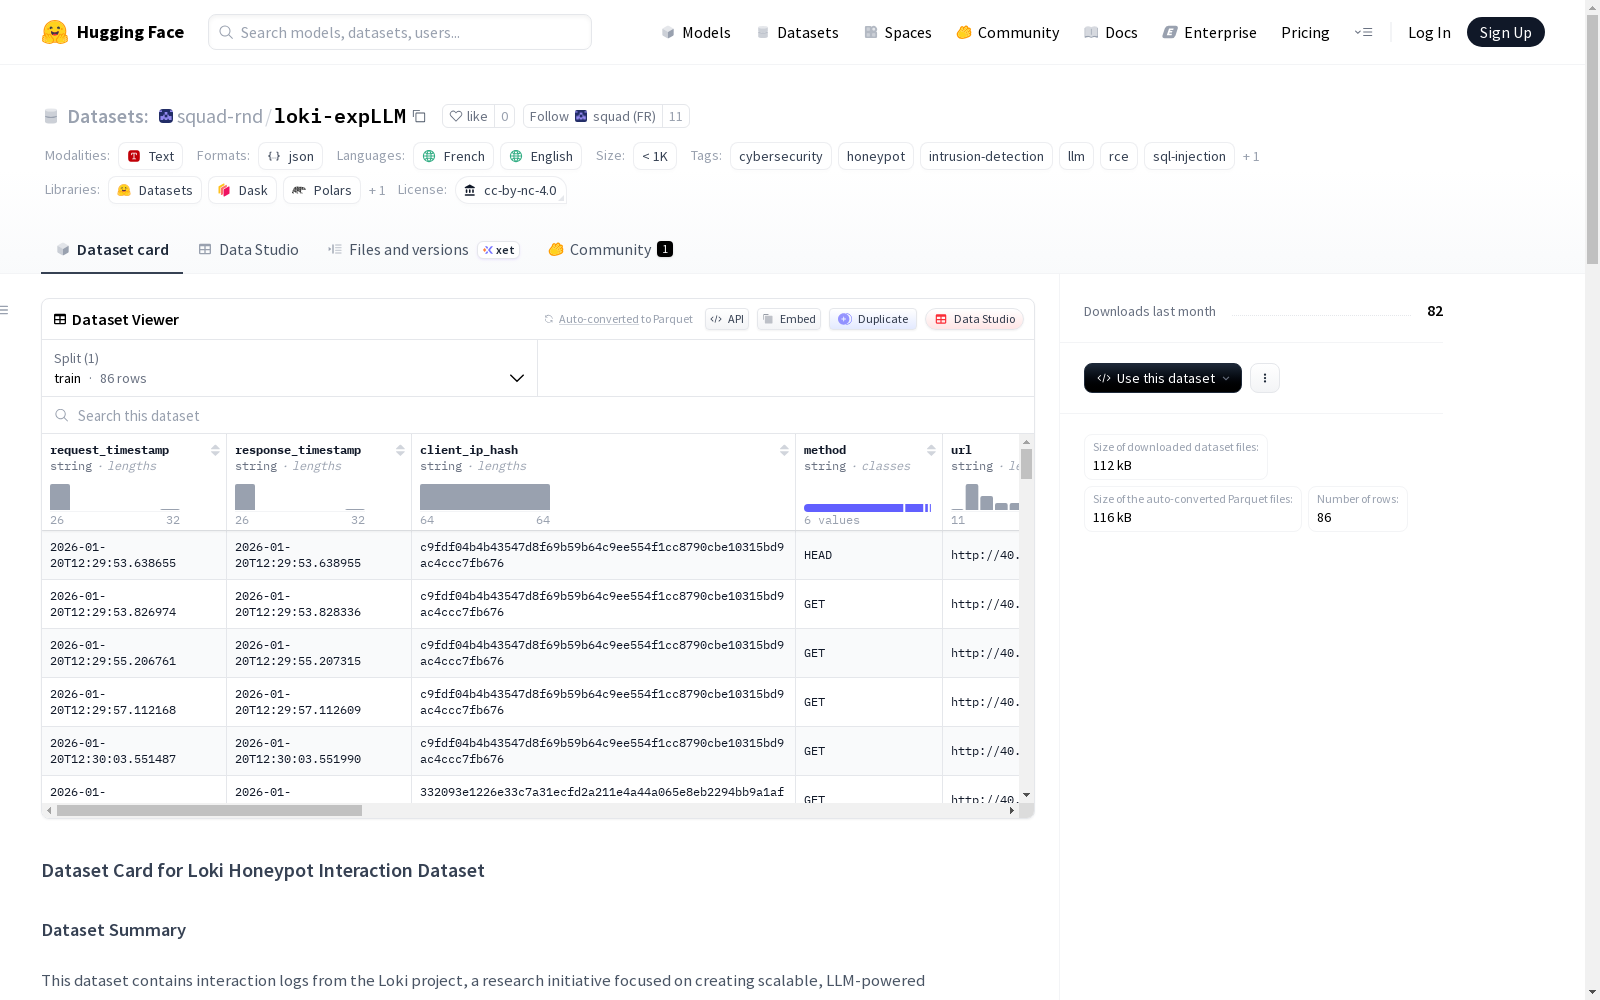This screenshot has height=1000, width=1600.
Task: Focus the top search models field
Action: coord(400,32)
